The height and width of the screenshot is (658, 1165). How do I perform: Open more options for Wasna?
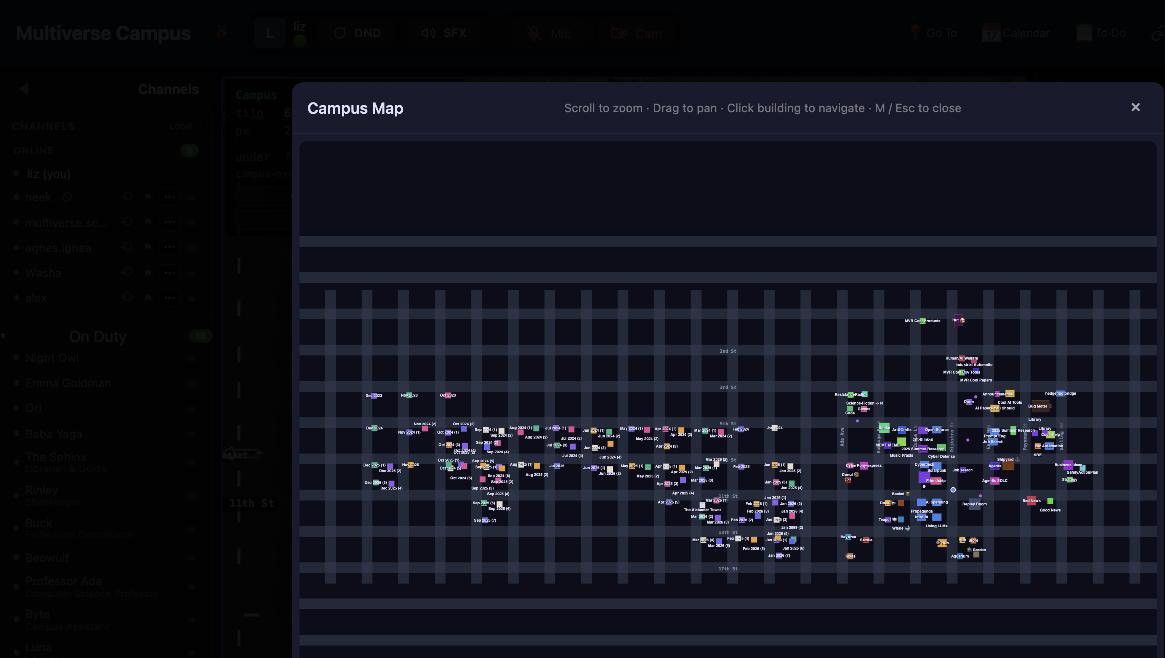pos(169,273)
